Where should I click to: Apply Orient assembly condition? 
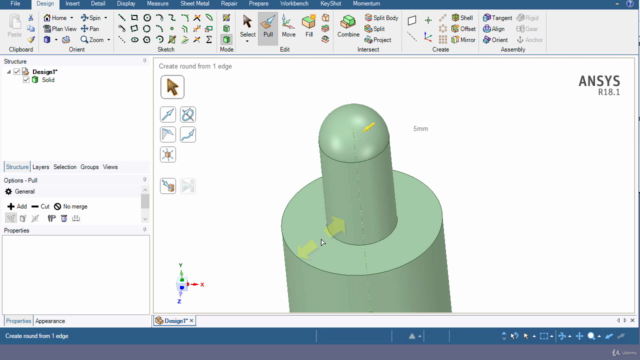495,40
